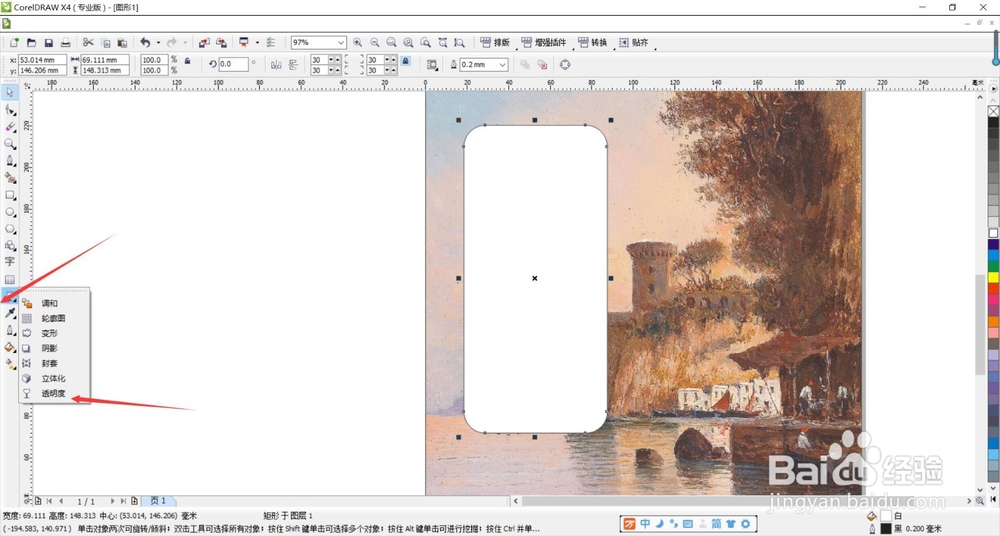Select the Ellipse tool

coord(10,212)
